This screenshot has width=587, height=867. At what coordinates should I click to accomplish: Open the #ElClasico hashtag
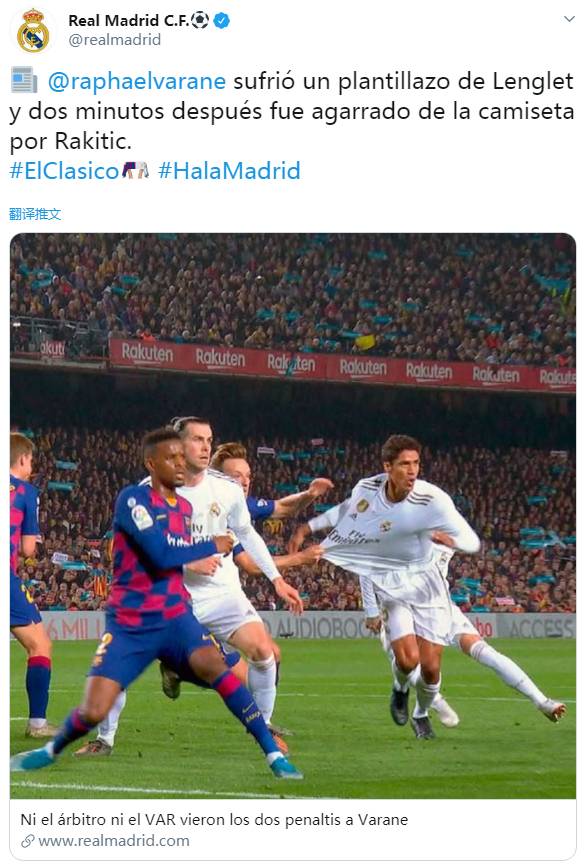click(x=64, y=171)
